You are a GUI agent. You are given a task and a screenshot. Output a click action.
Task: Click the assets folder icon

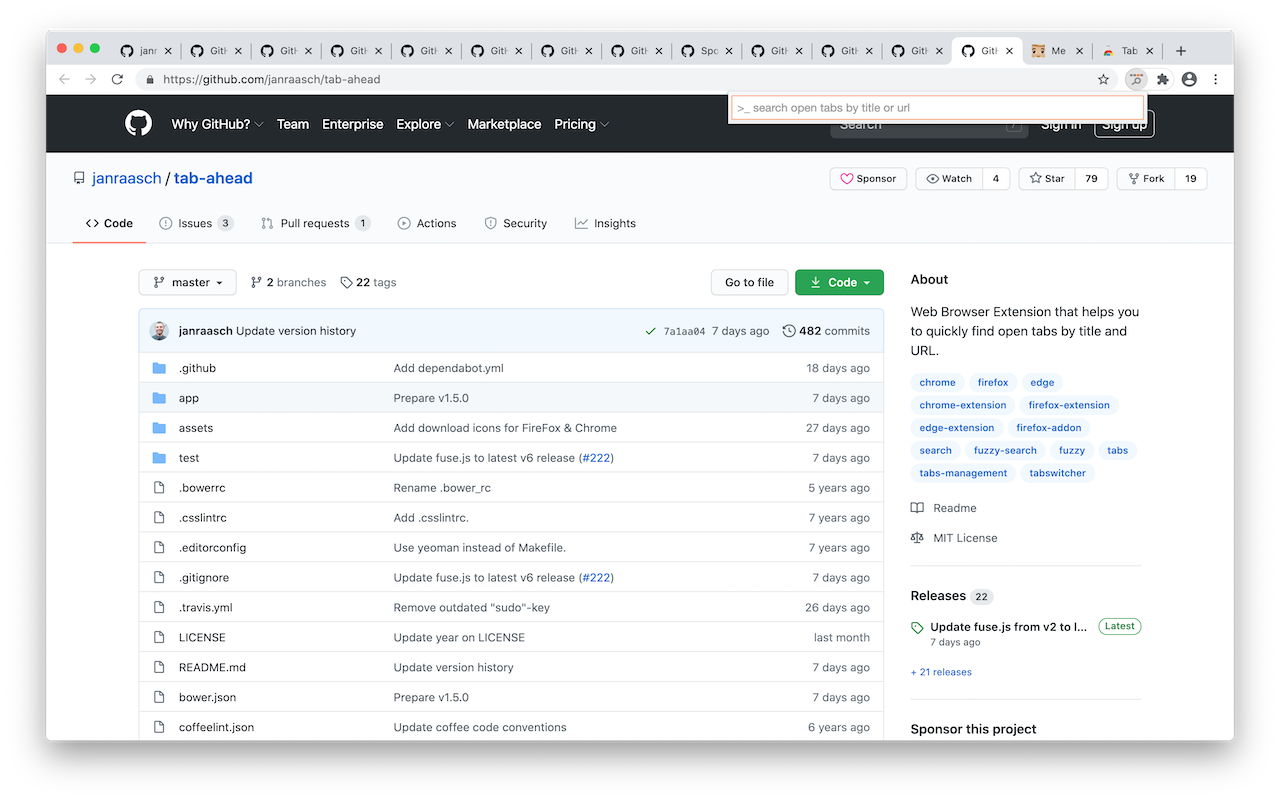point(159,428)
